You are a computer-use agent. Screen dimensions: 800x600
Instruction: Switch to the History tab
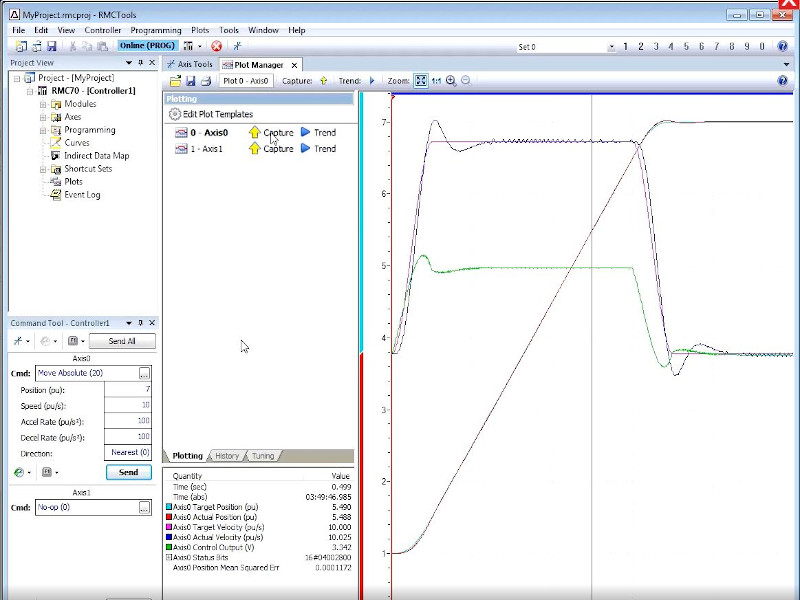(x=227, y=456)
